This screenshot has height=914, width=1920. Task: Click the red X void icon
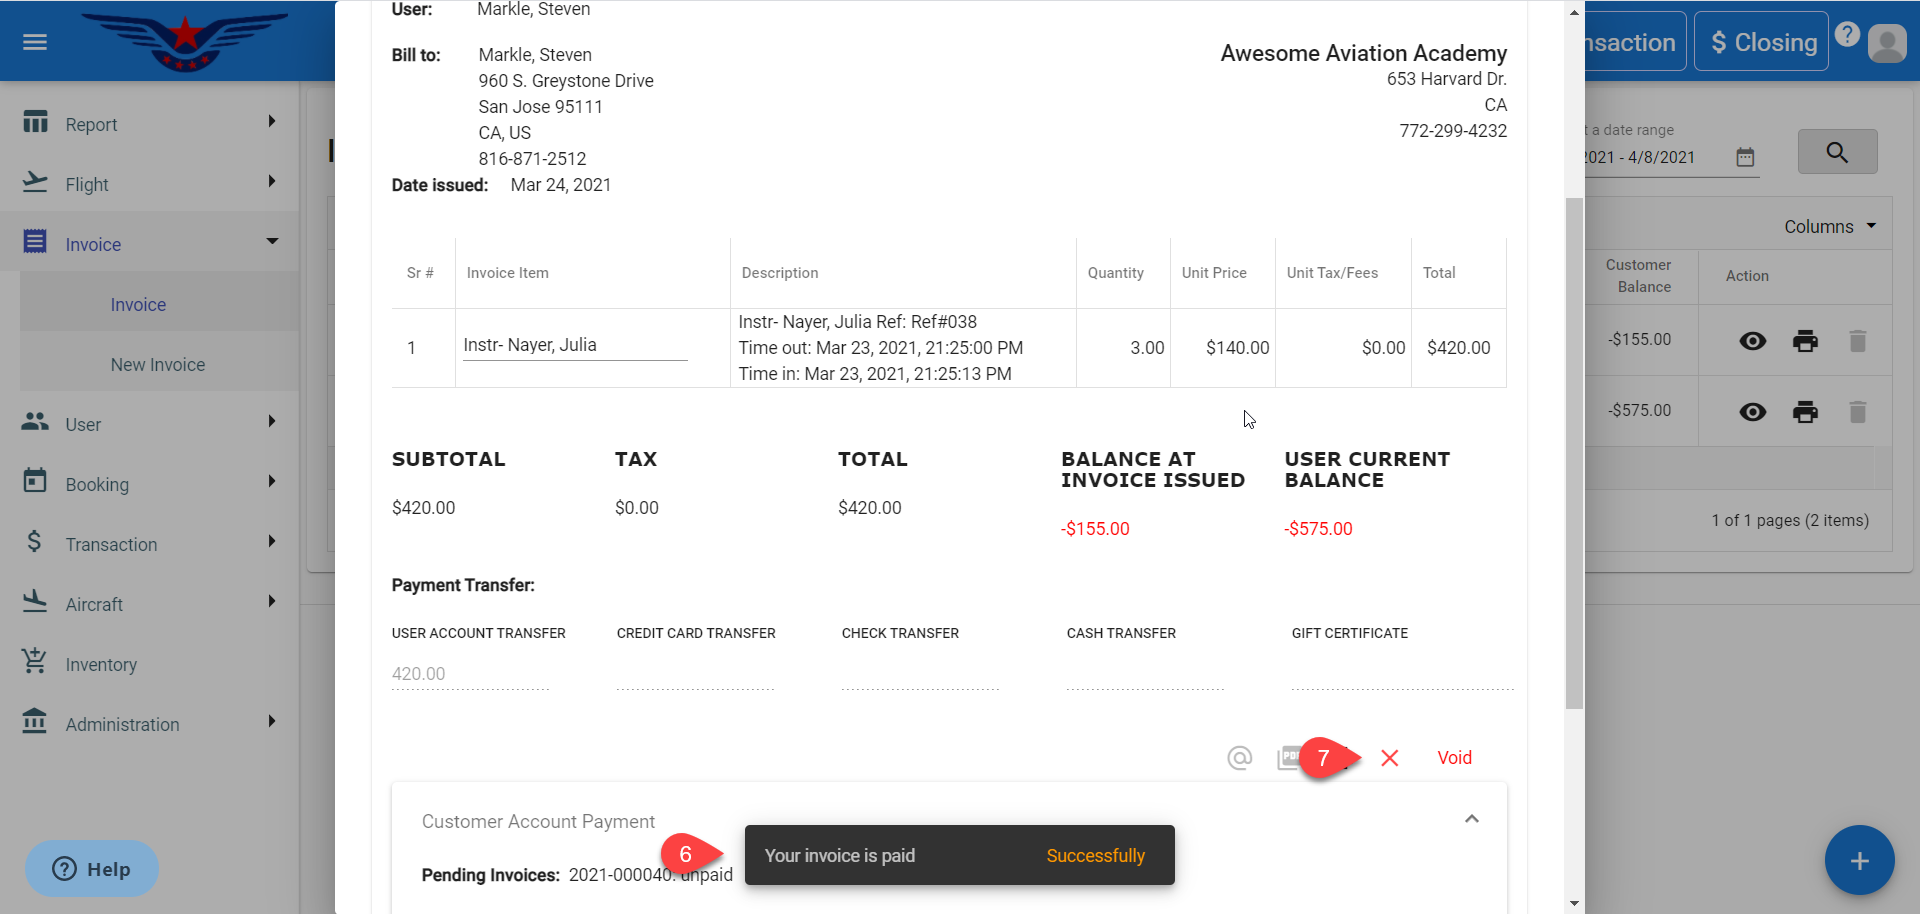tap(1389, 758)
